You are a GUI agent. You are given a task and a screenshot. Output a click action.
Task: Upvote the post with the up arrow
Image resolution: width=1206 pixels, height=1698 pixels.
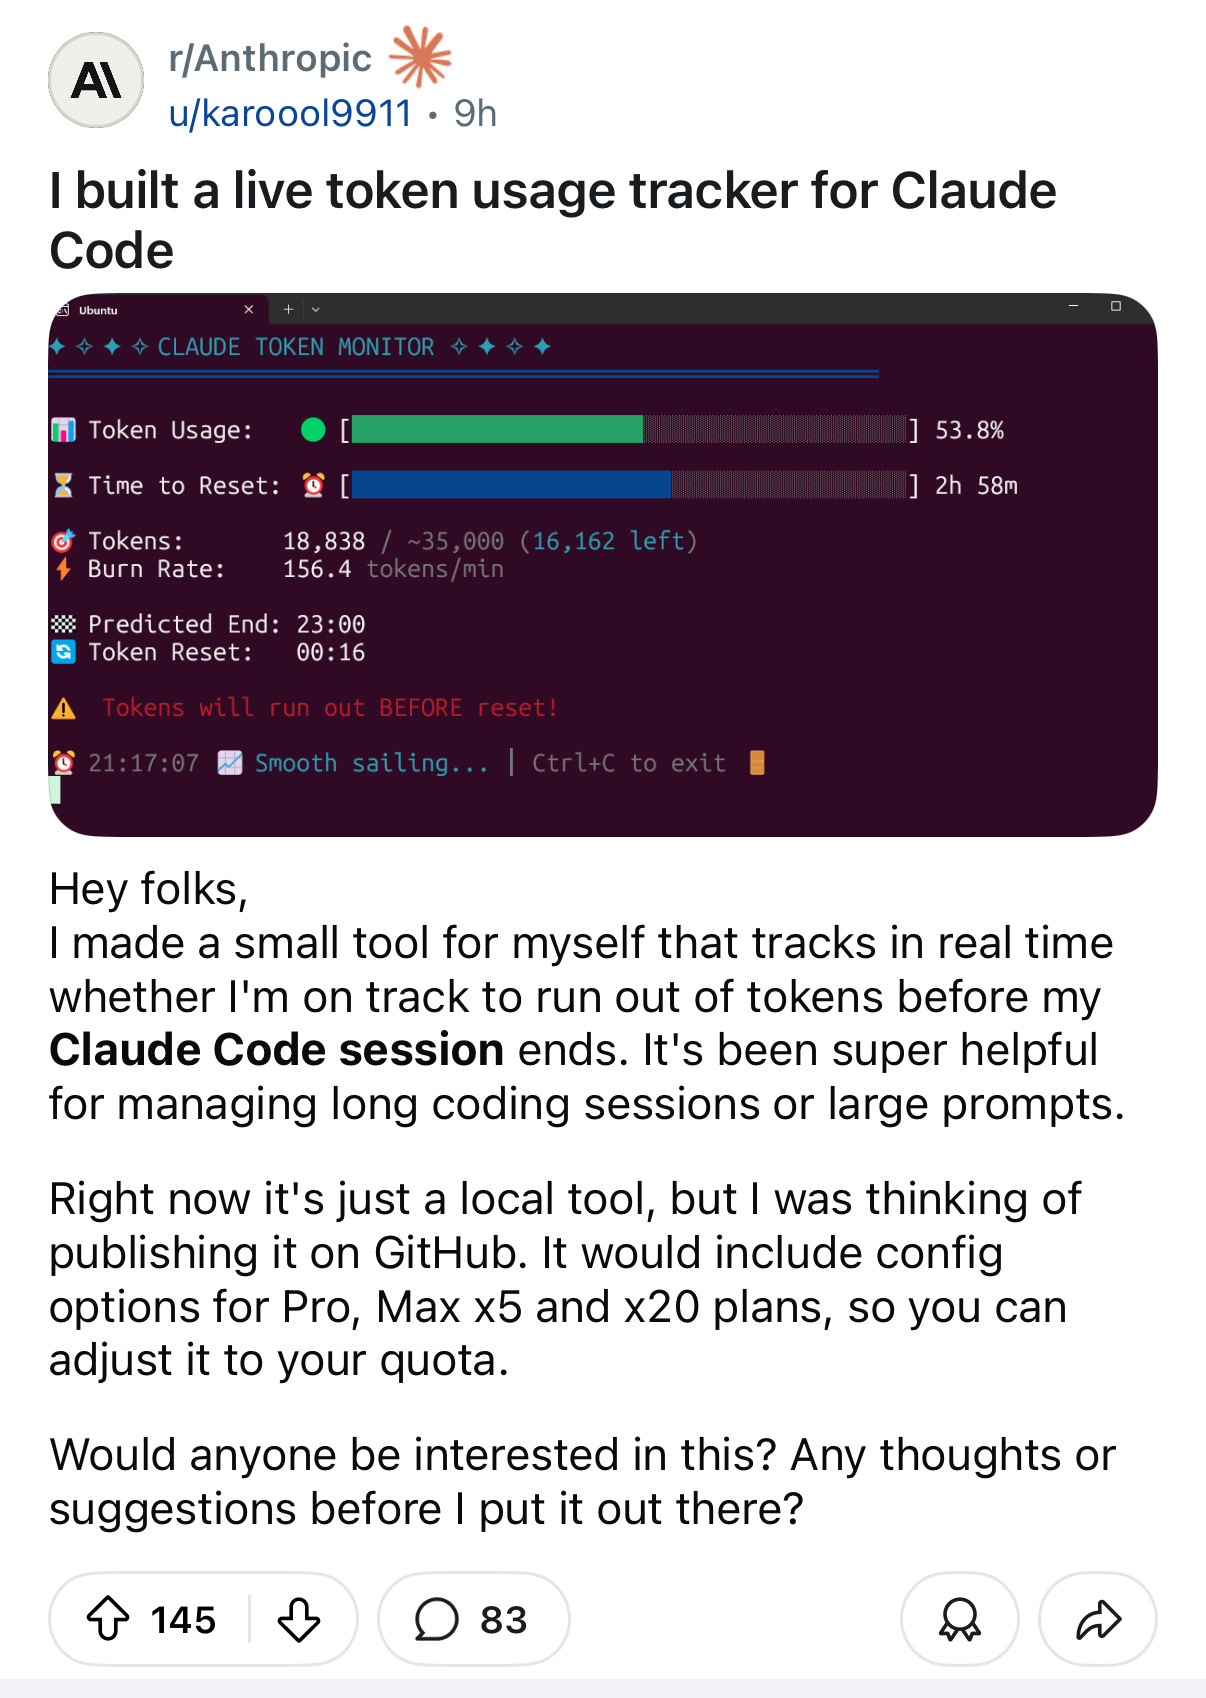pyautogui.click(x=108, y=1619)
